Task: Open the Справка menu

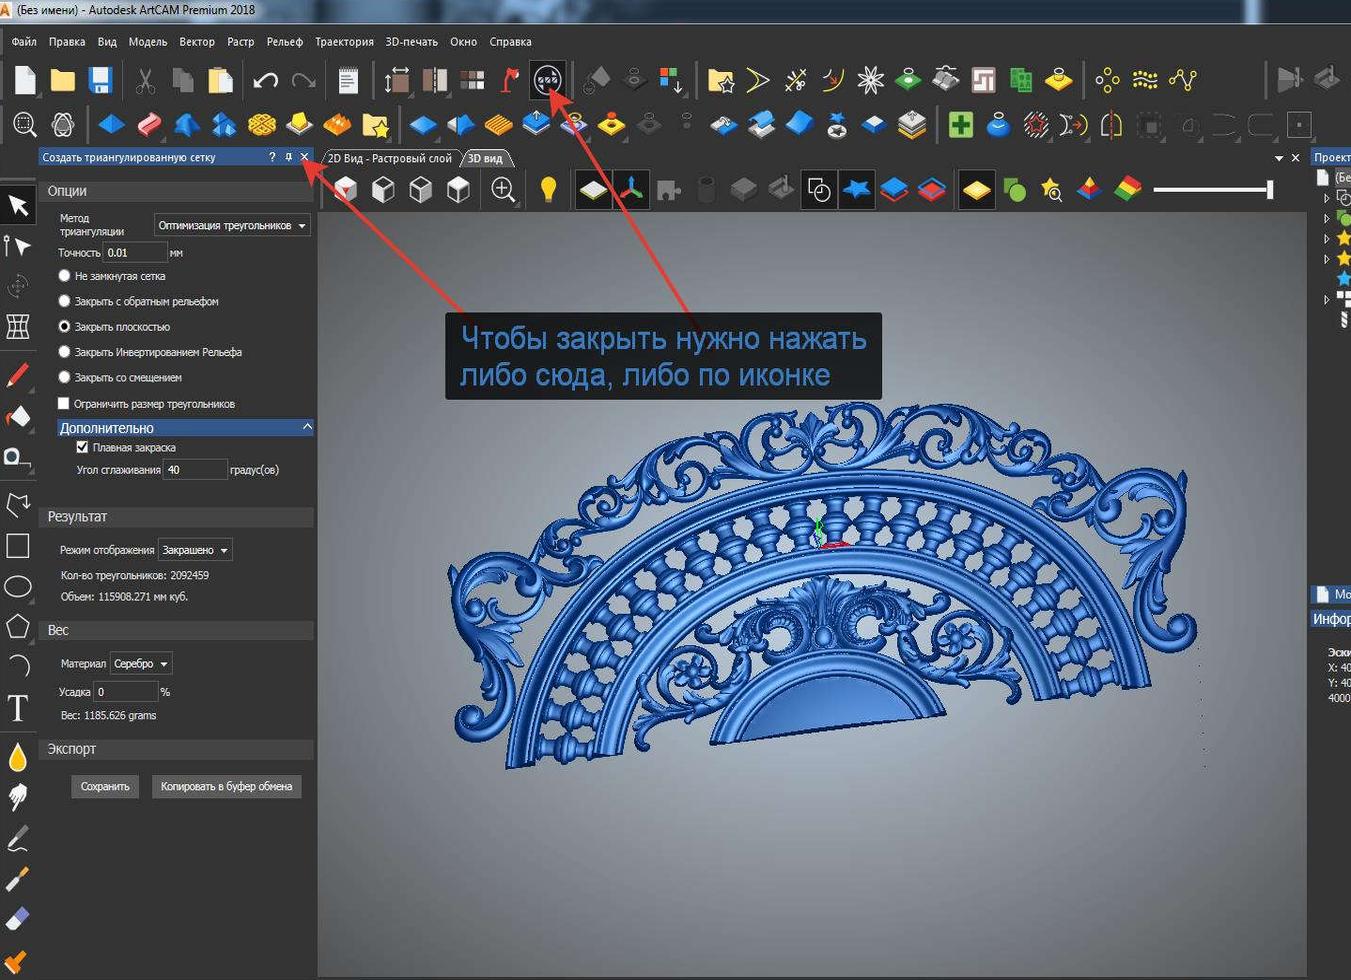Action: coord(511,42)
